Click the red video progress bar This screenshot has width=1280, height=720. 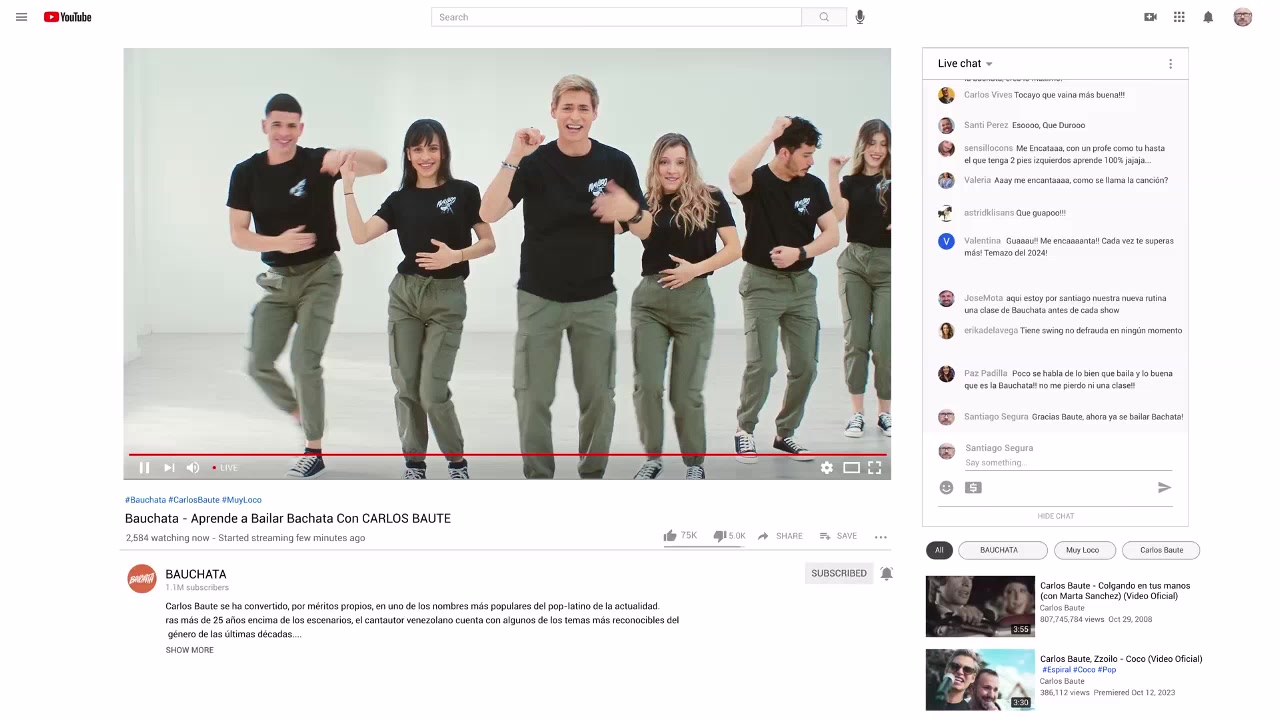507,454
